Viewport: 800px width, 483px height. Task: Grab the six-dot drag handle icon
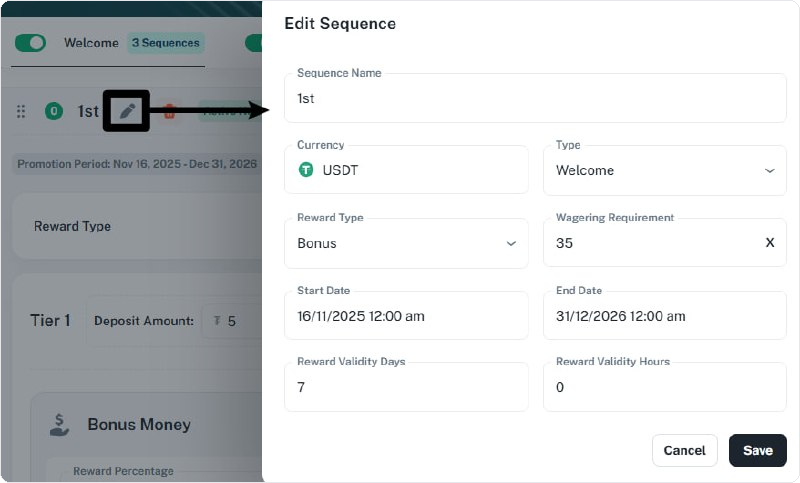21,111
